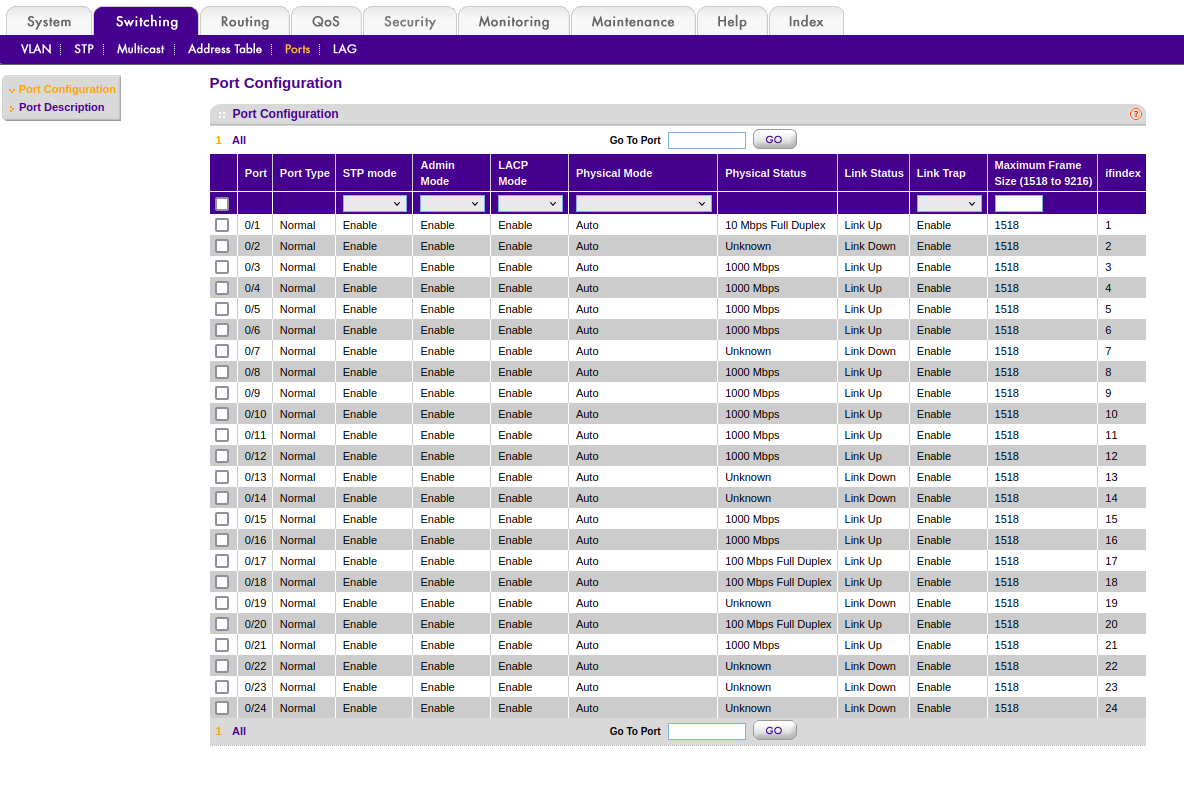Viewport: 1184px width, 795px height.
Task: Expand the Link Trap dropdown
Action: point(948,204)
